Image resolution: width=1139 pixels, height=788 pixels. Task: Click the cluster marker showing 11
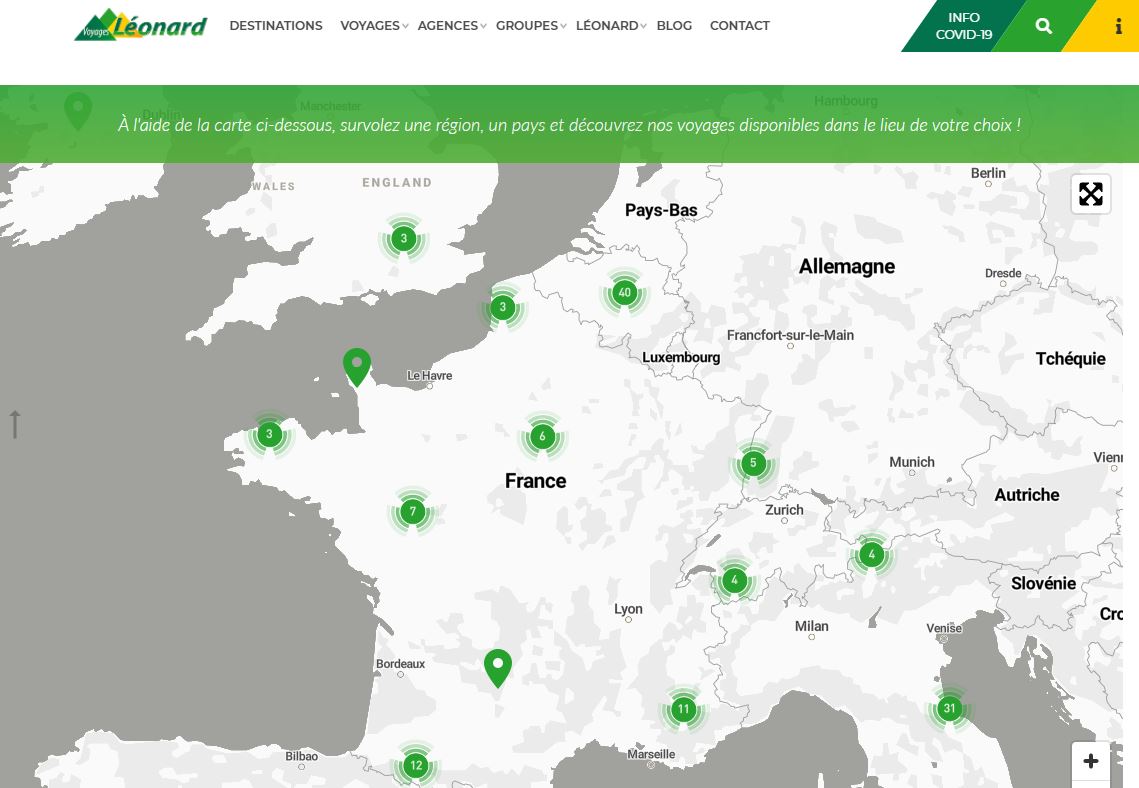683,710
